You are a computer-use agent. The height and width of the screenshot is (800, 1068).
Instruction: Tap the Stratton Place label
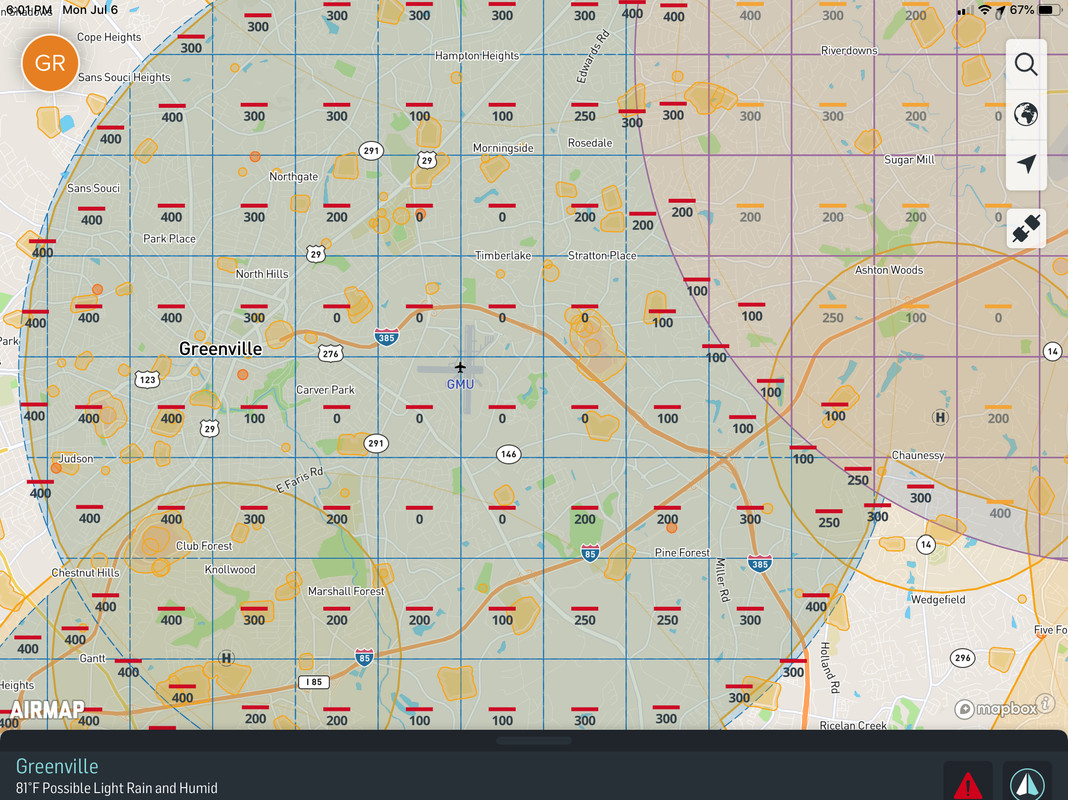(602, 255)
